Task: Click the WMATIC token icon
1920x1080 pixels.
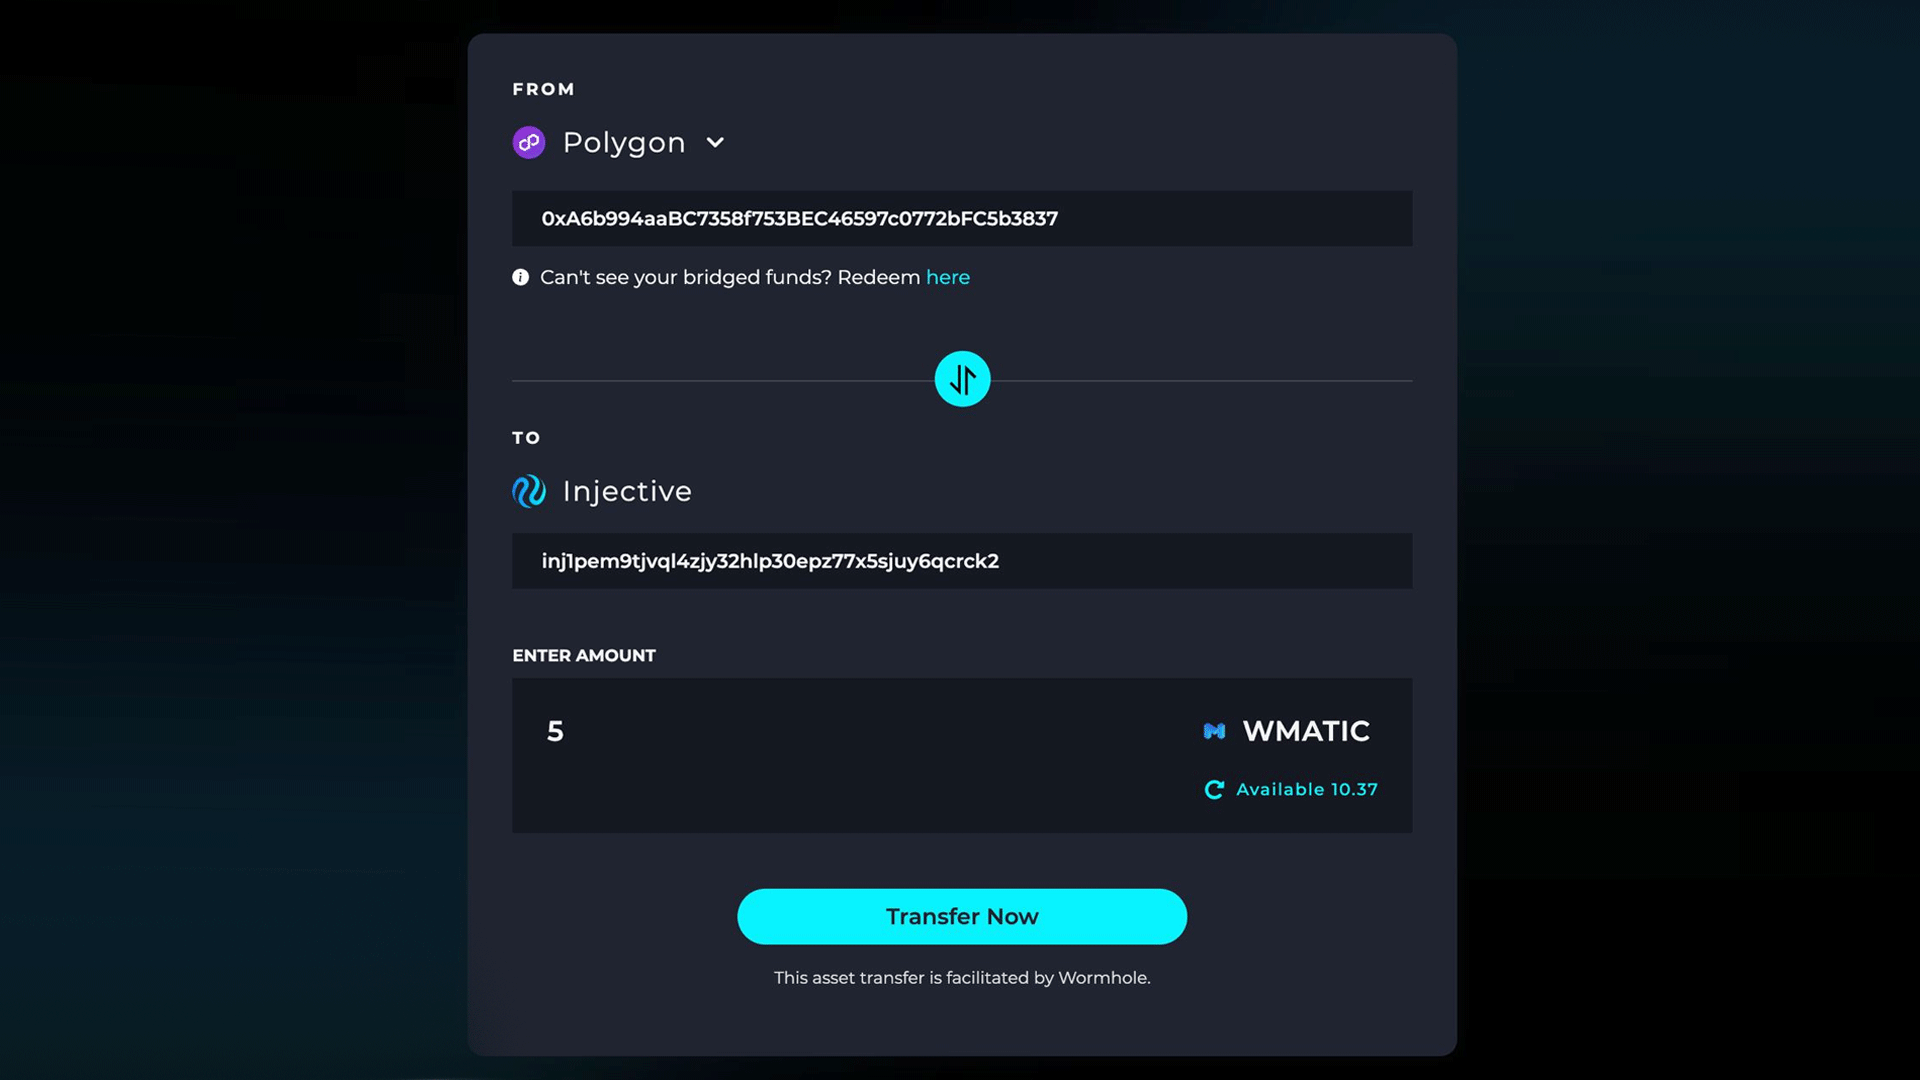Action: 1214,731
